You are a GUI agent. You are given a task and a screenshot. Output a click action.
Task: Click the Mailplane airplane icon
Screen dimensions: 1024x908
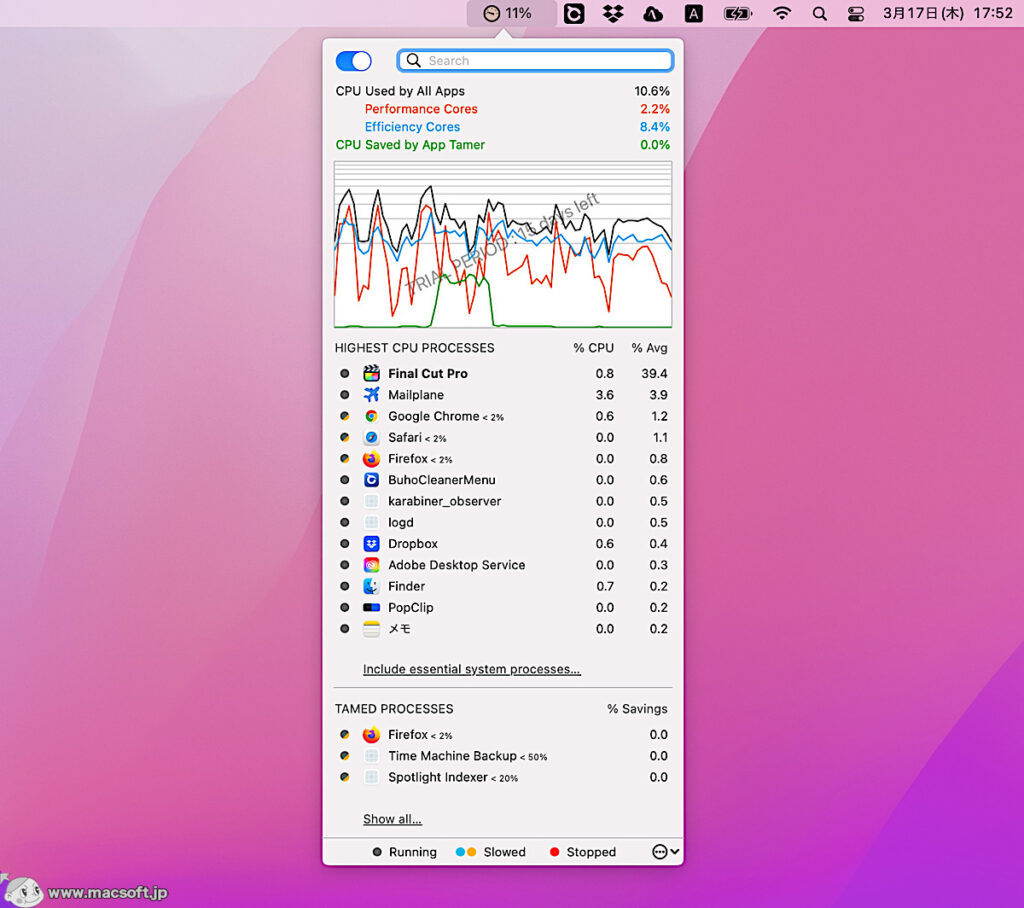coord(371,395)
